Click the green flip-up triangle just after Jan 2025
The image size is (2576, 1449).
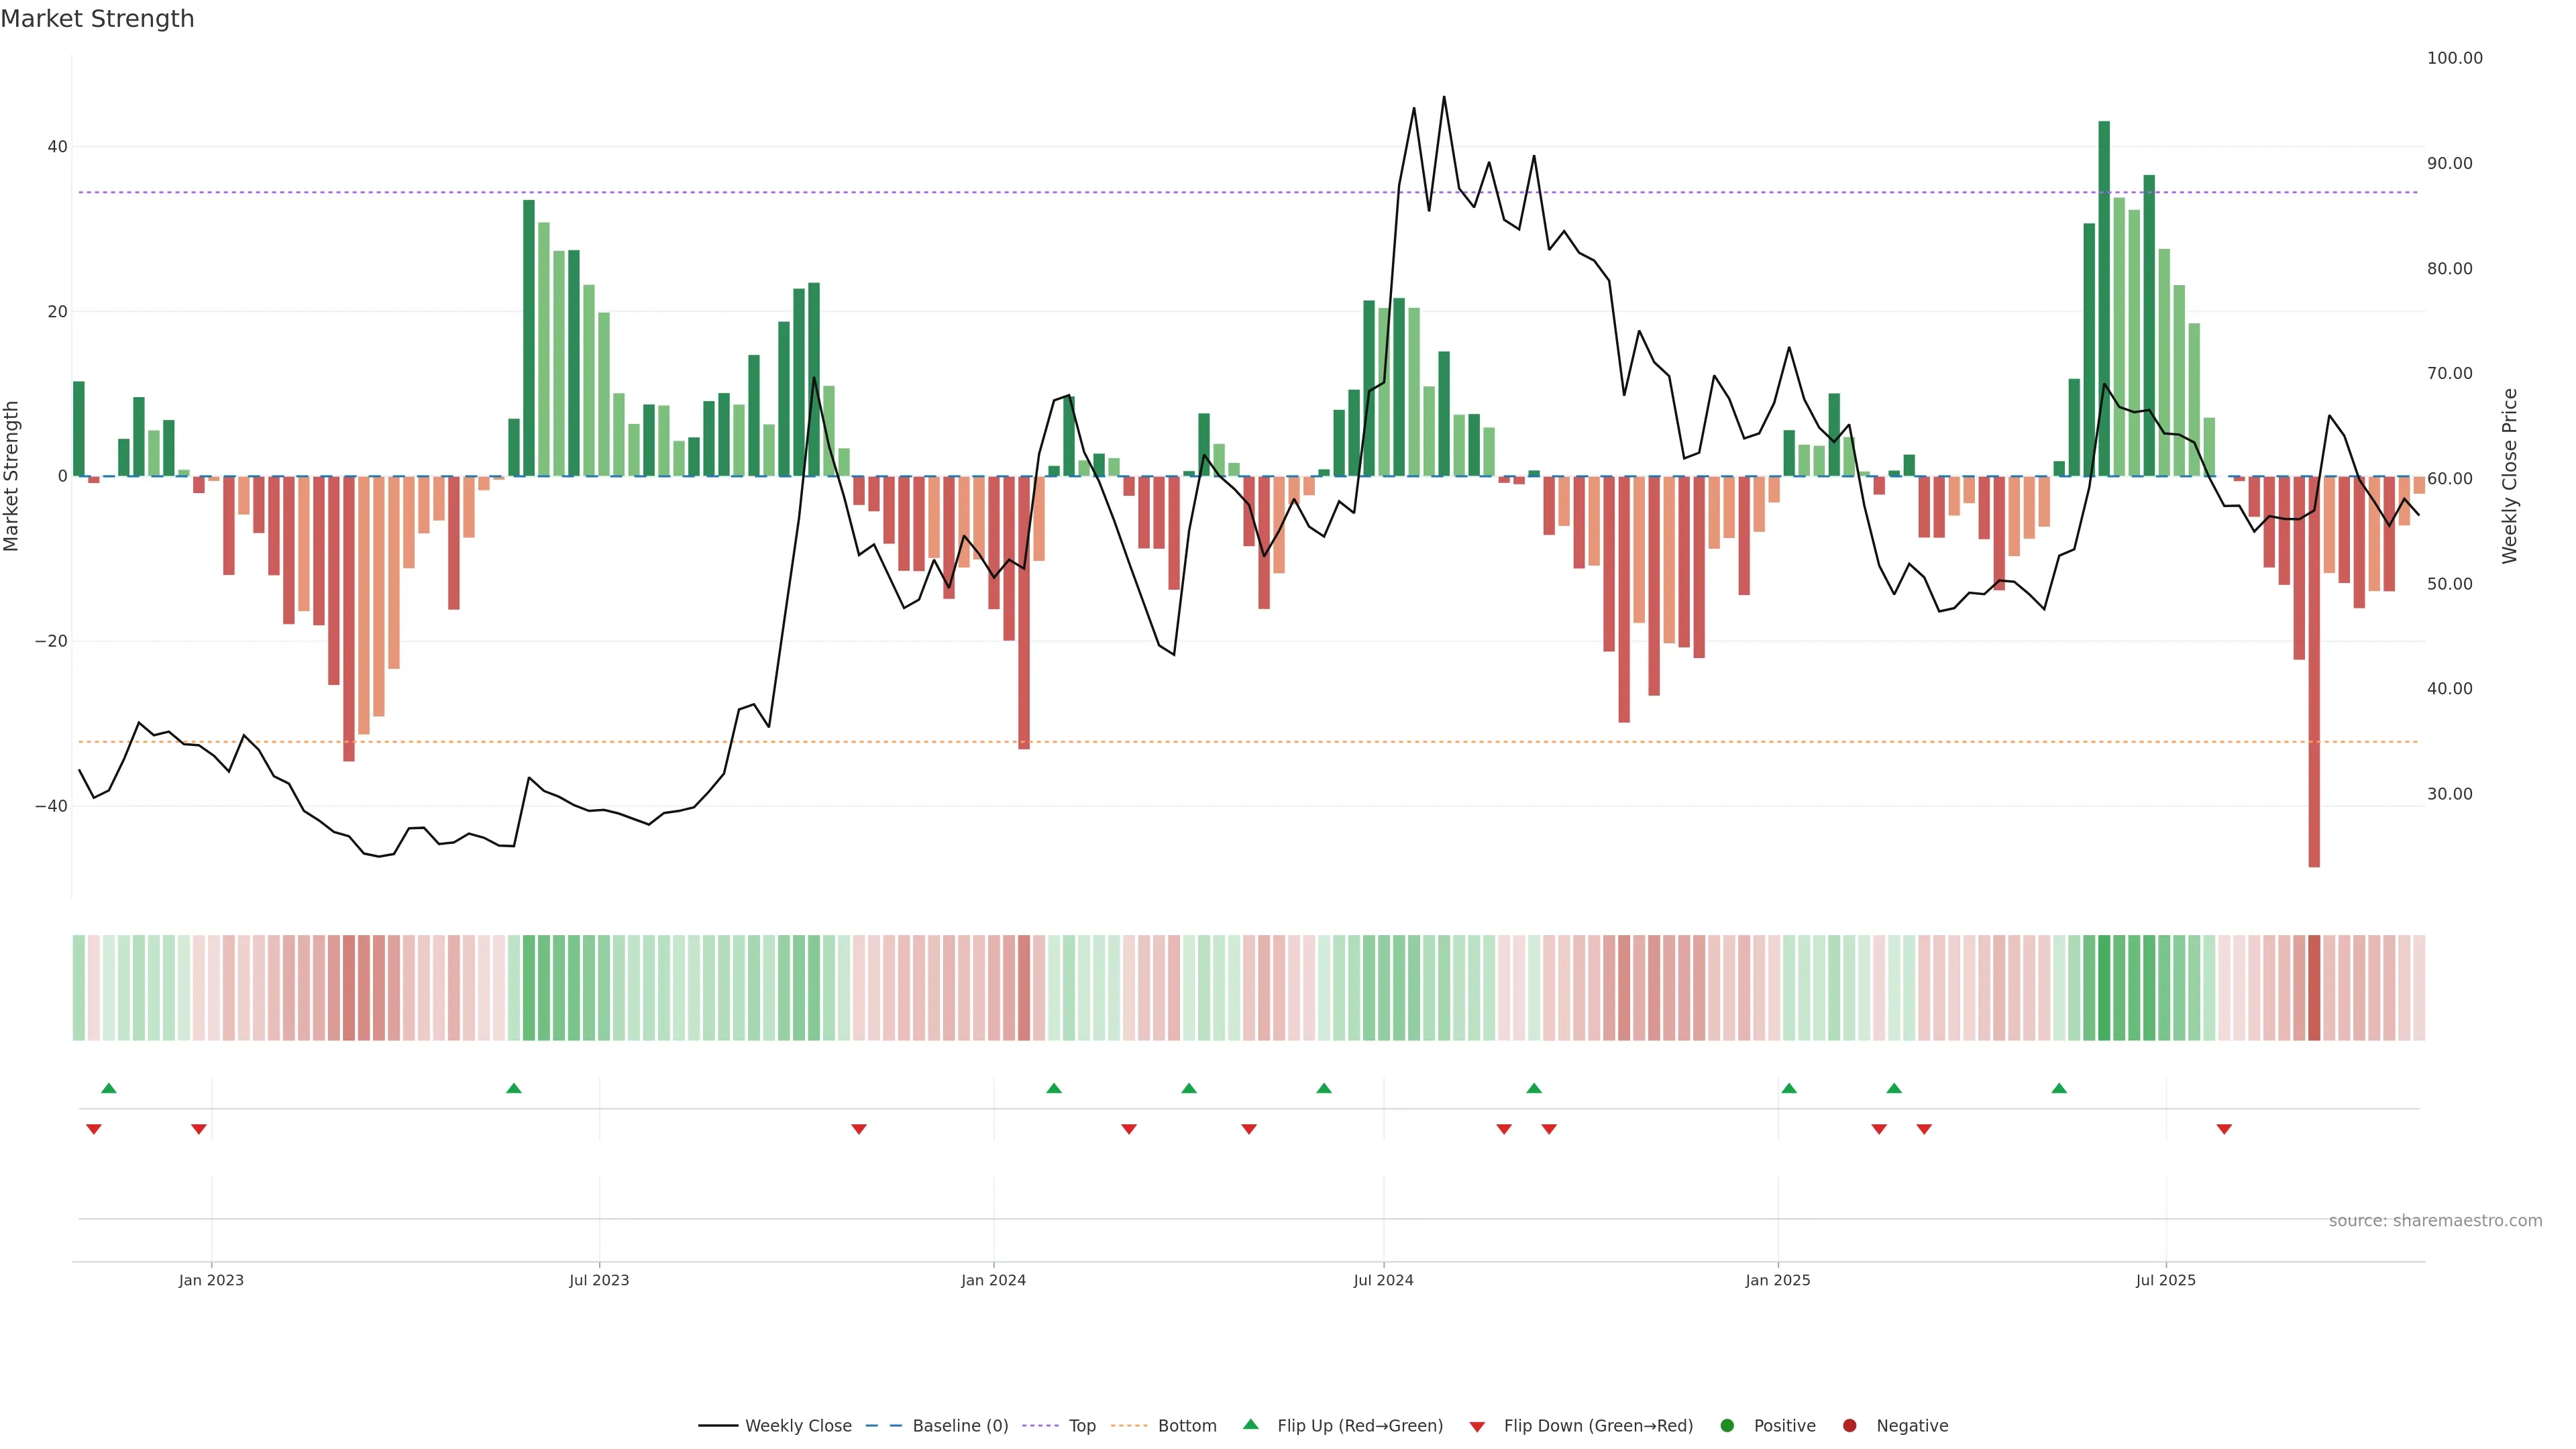(x=1789, y=1088)
